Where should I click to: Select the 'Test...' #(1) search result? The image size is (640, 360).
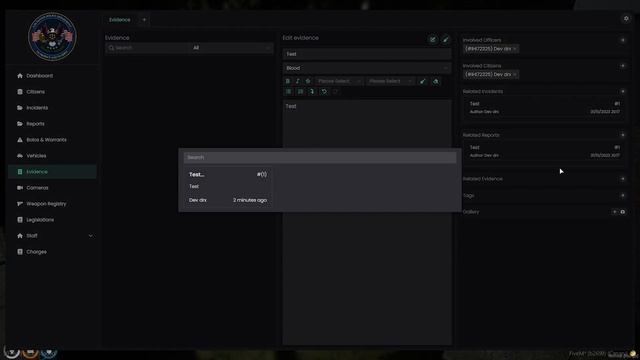228,187
